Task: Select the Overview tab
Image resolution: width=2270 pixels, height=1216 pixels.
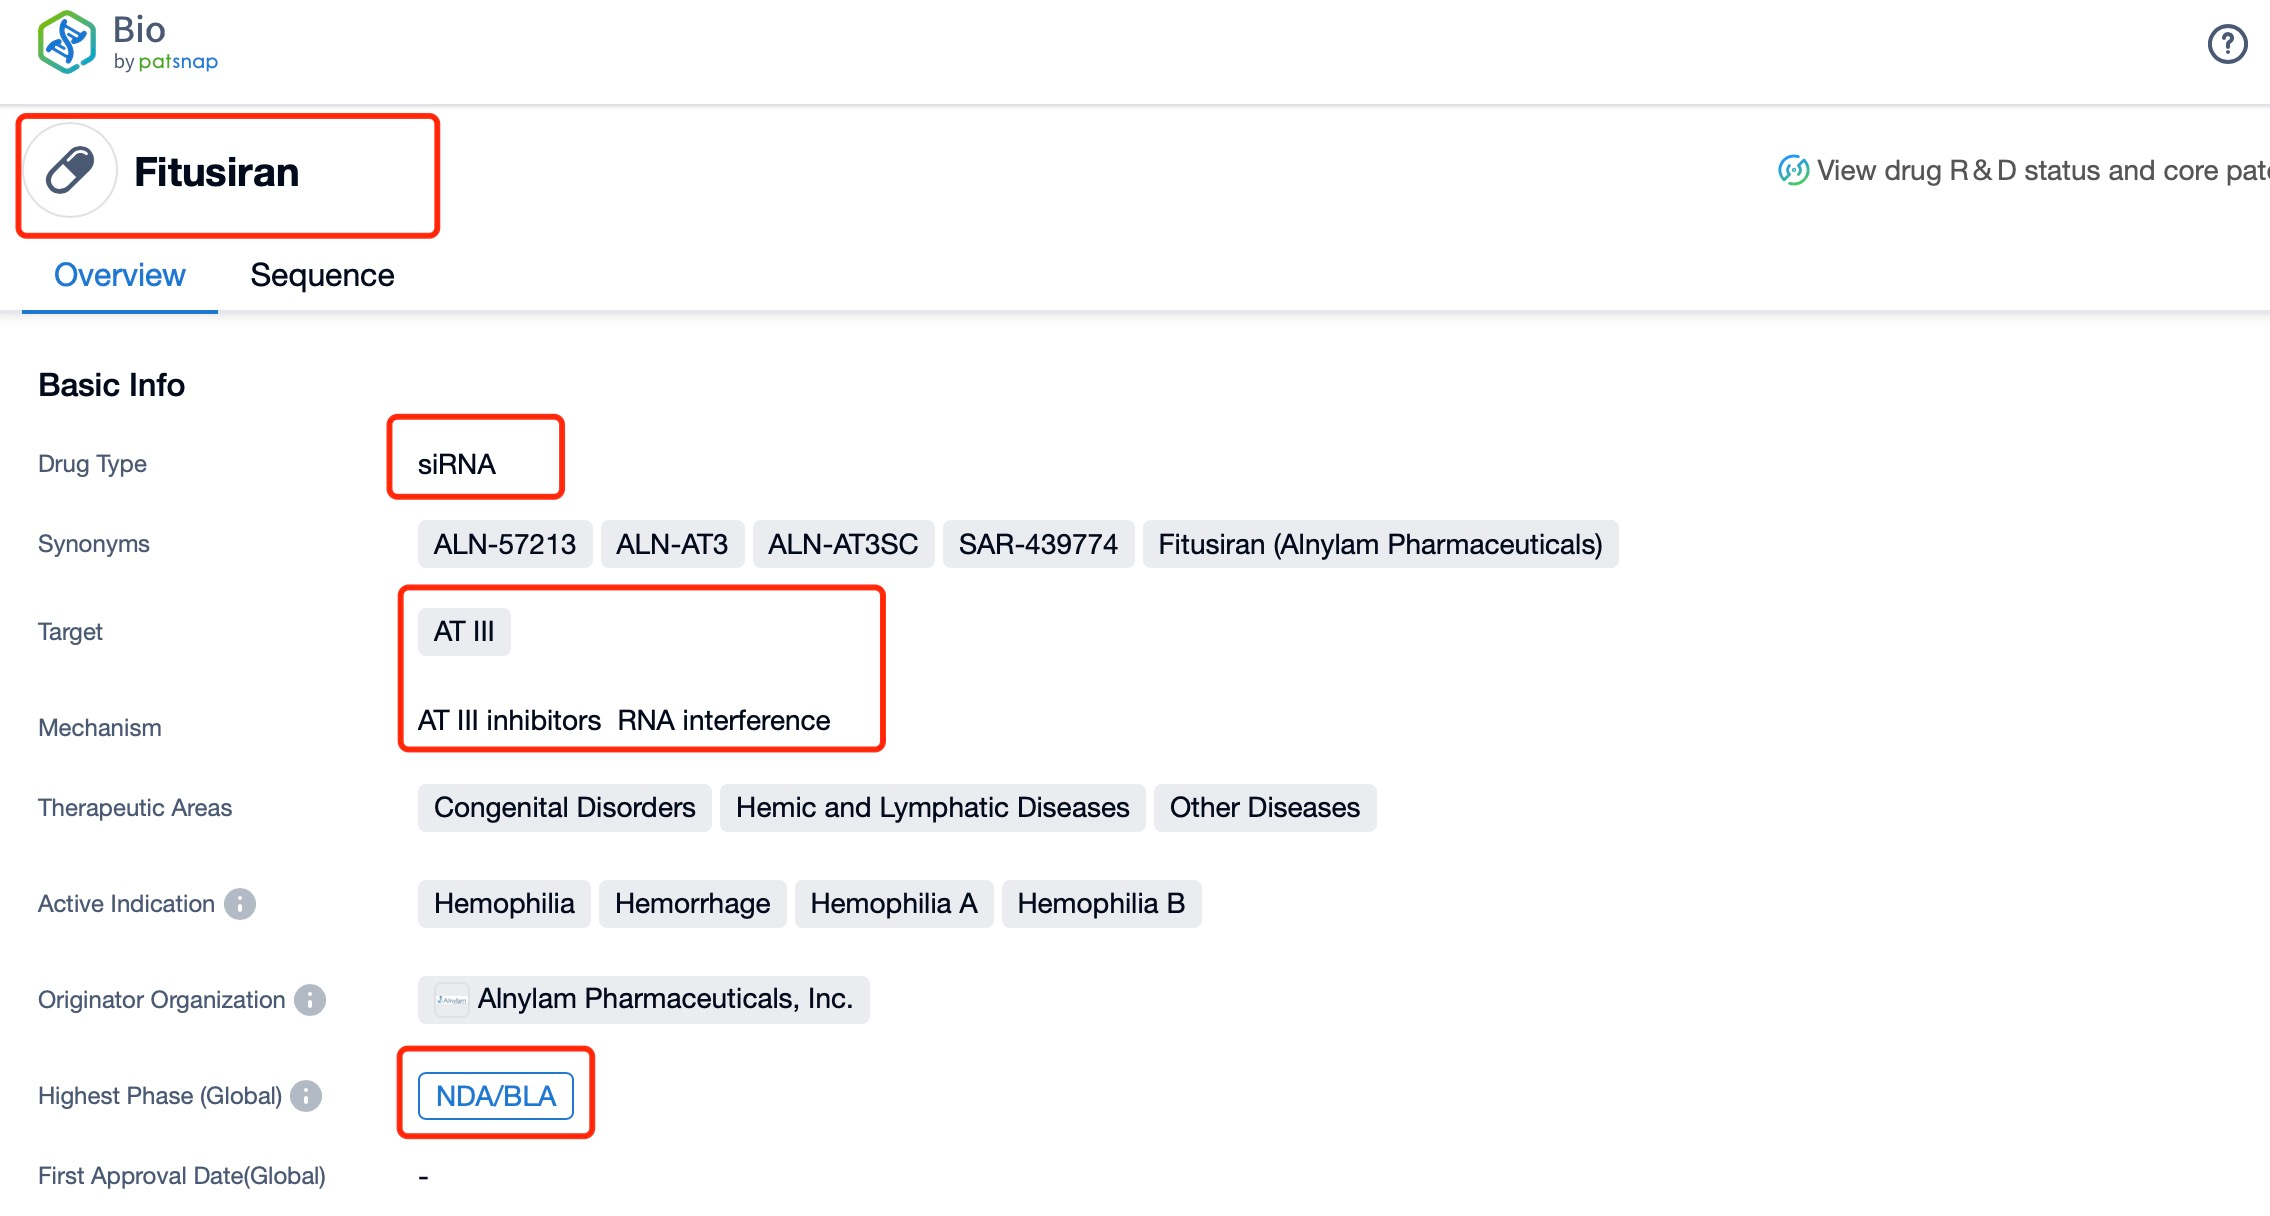Action: click(119, 275)
